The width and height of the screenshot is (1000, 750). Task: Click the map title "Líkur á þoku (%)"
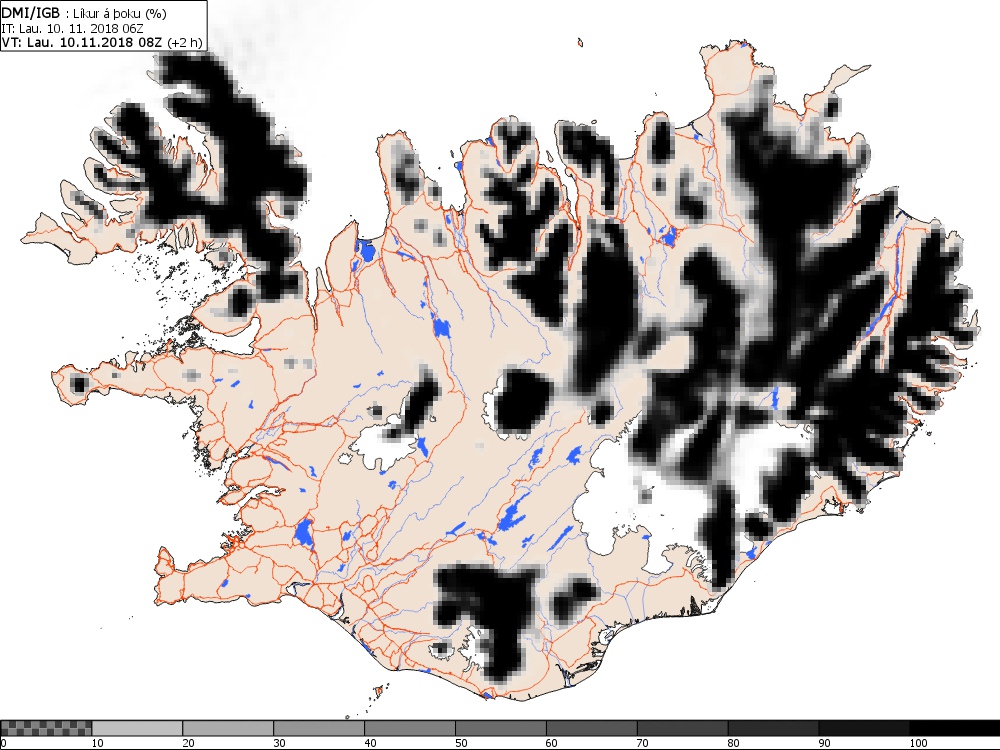[120, 13]
